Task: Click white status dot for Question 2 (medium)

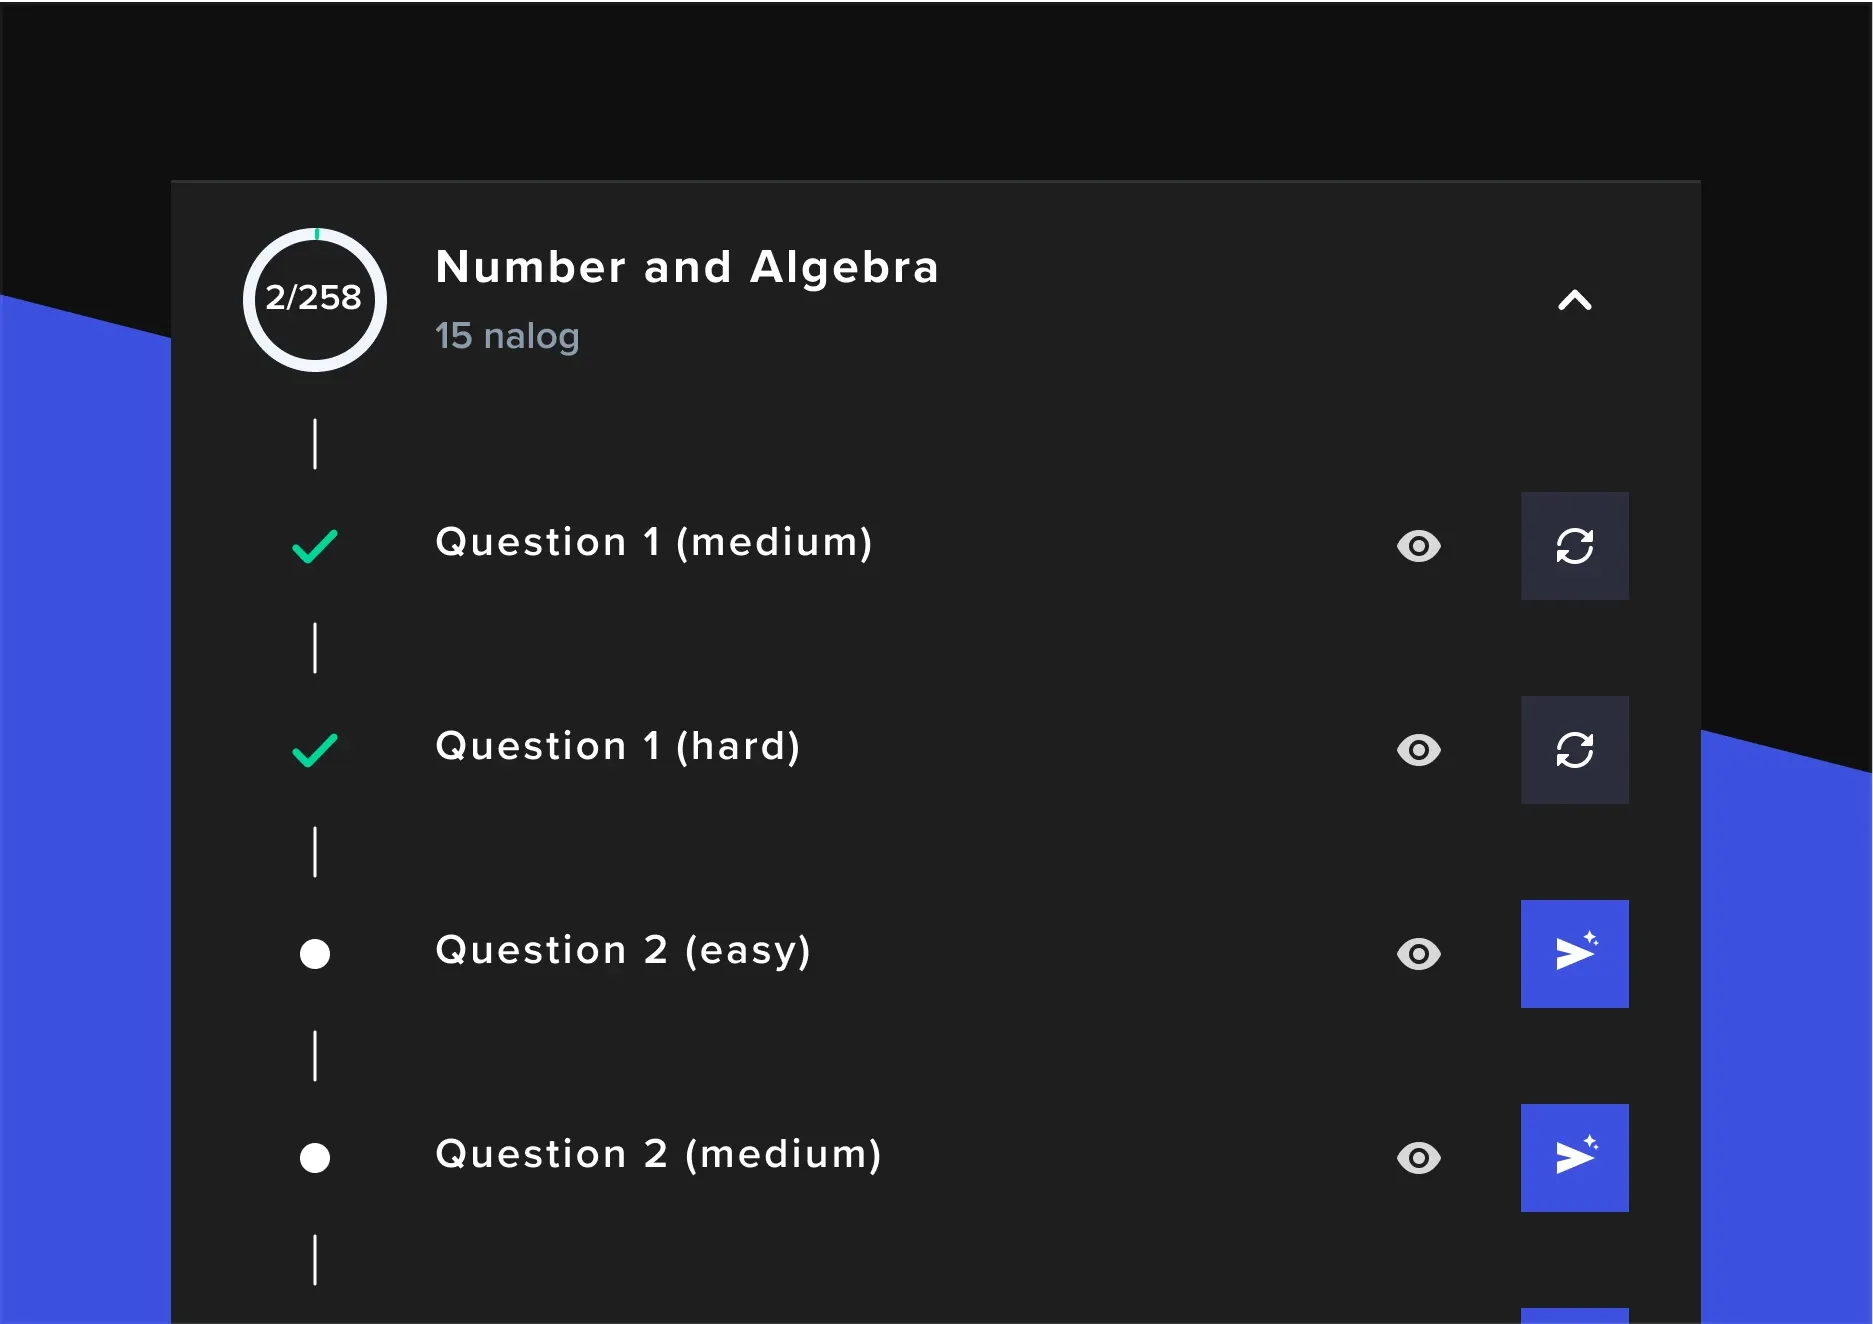Action: click(315, 1158)
